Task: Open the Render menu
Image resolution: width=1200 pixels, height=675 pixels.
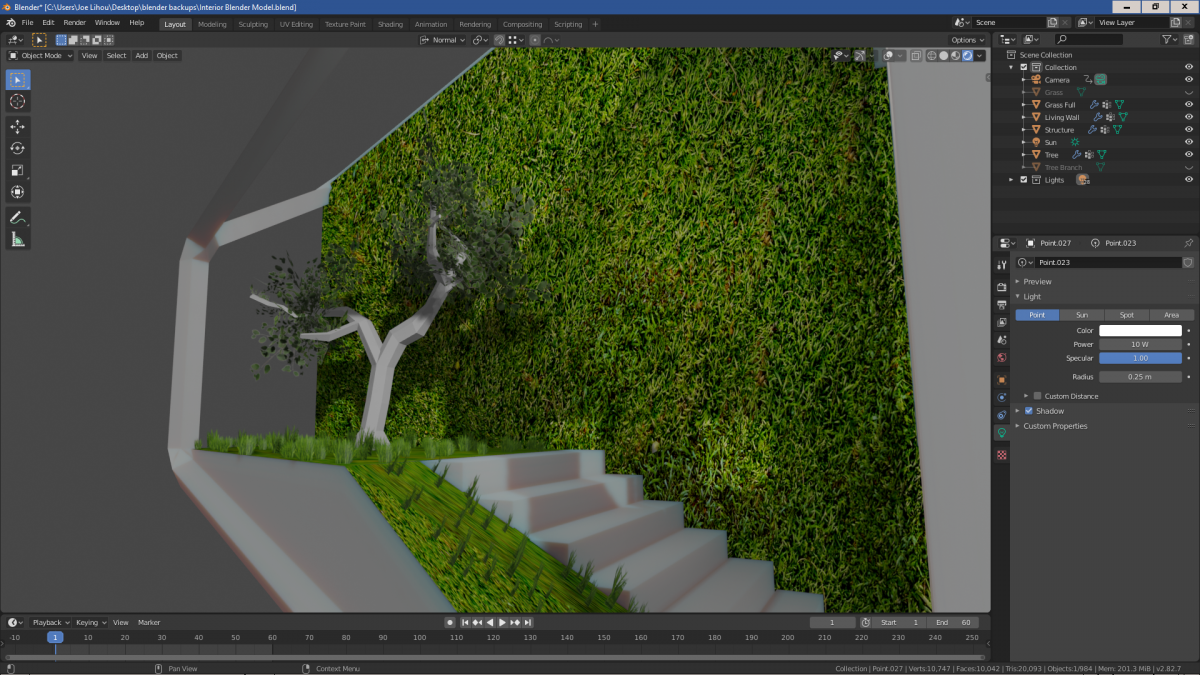Action: point(74,22)
